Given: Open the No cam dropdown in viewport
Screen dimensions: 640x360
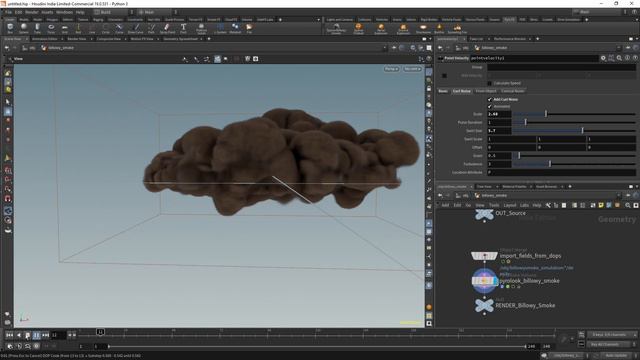Looking at the screenshot, I should tap(412, 69).
